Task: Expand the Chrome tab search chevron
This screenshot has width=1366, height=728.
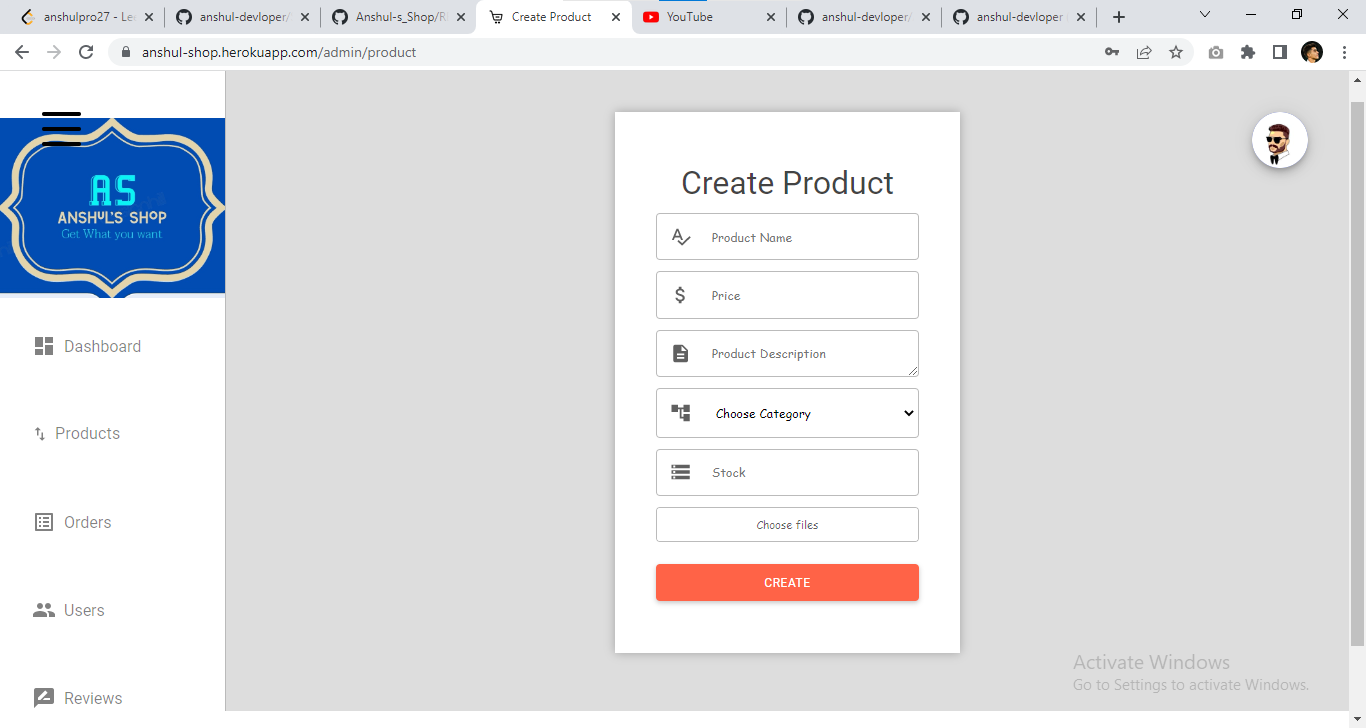Action: (x=1204, y=15)
